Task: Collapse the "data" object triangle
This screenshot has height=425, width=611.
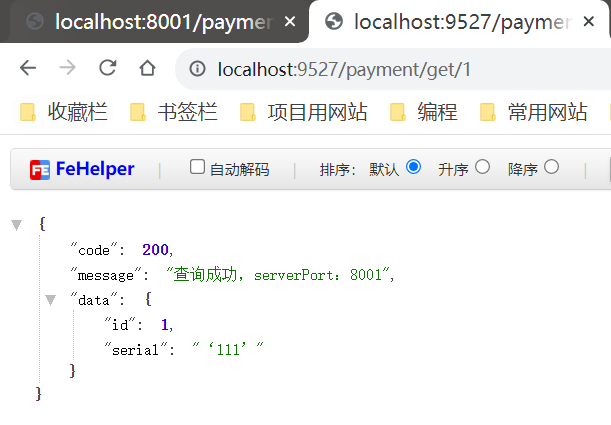Action: 51,300
